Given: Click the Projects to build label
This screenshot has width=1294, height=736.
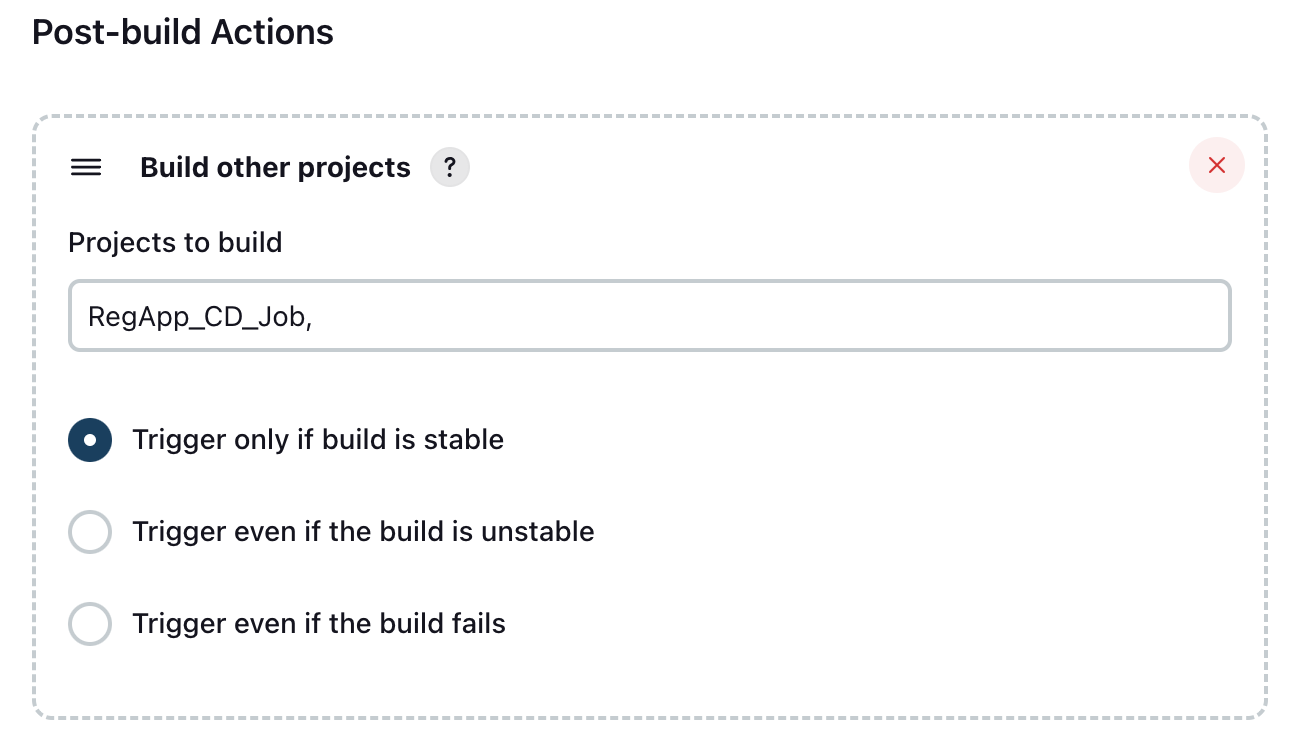Looking at the screenshot, I should (175, 242).
